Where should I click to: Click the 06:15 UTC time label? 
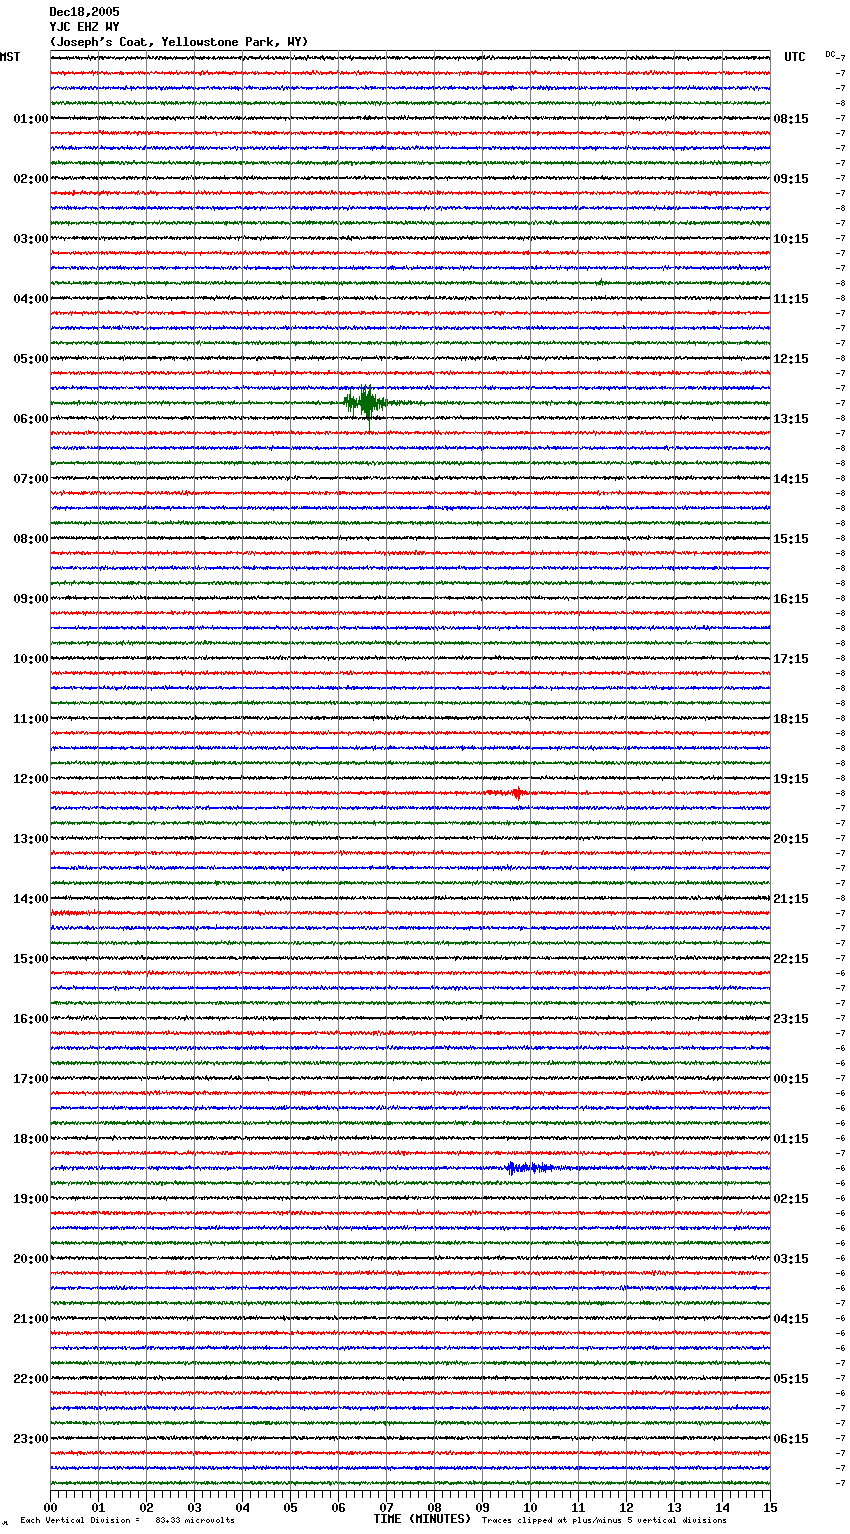791,1439
